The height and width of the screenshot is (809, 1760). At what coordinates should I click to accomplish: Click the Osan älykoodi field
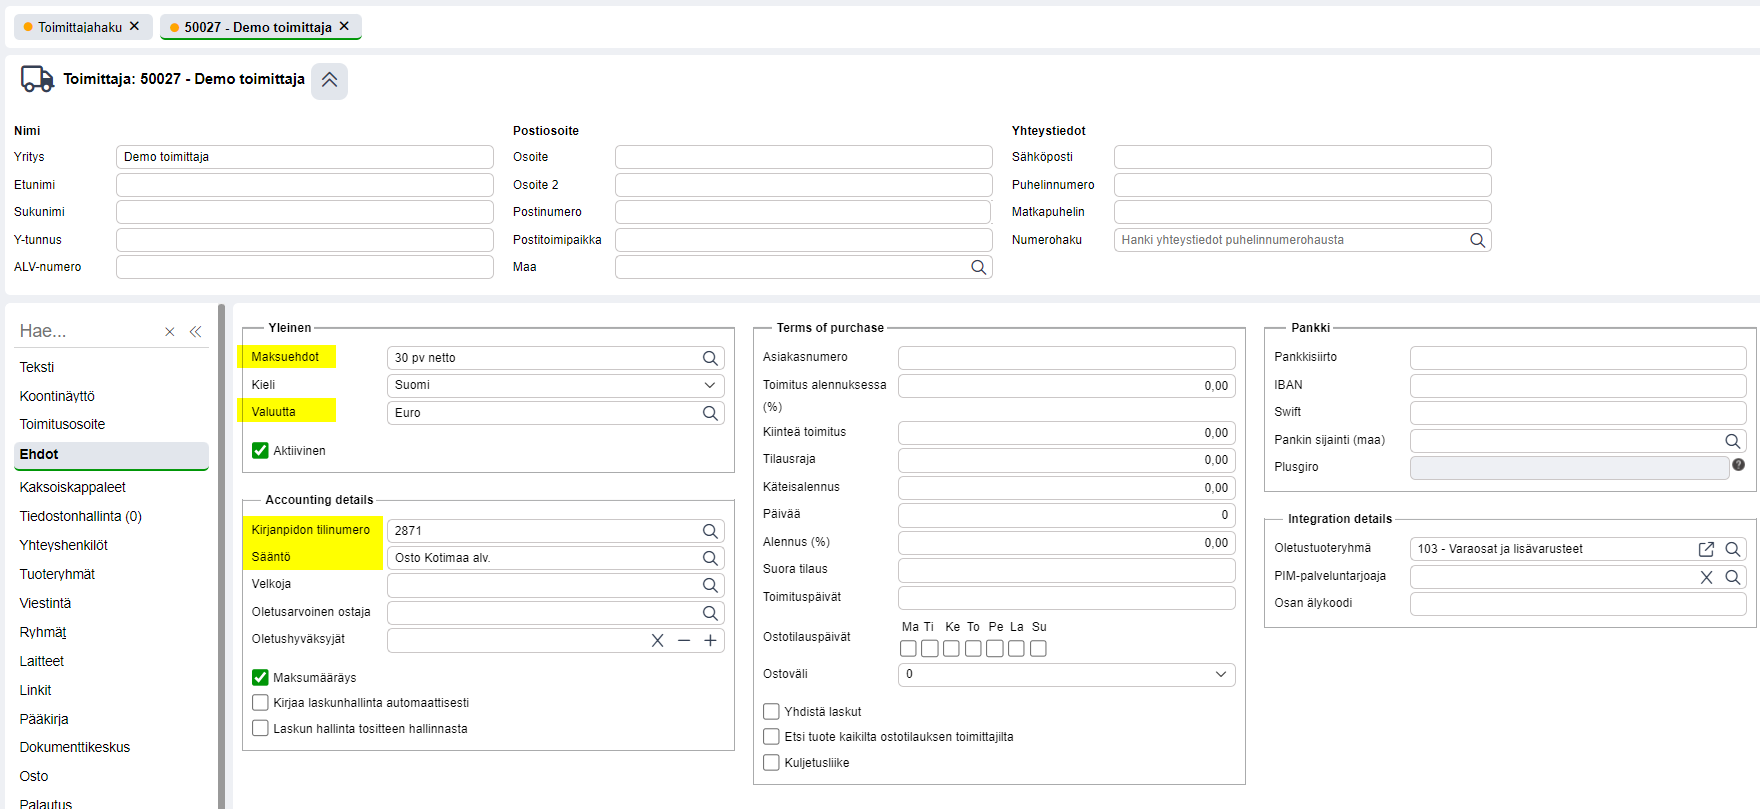click(x=1578, y=604)
